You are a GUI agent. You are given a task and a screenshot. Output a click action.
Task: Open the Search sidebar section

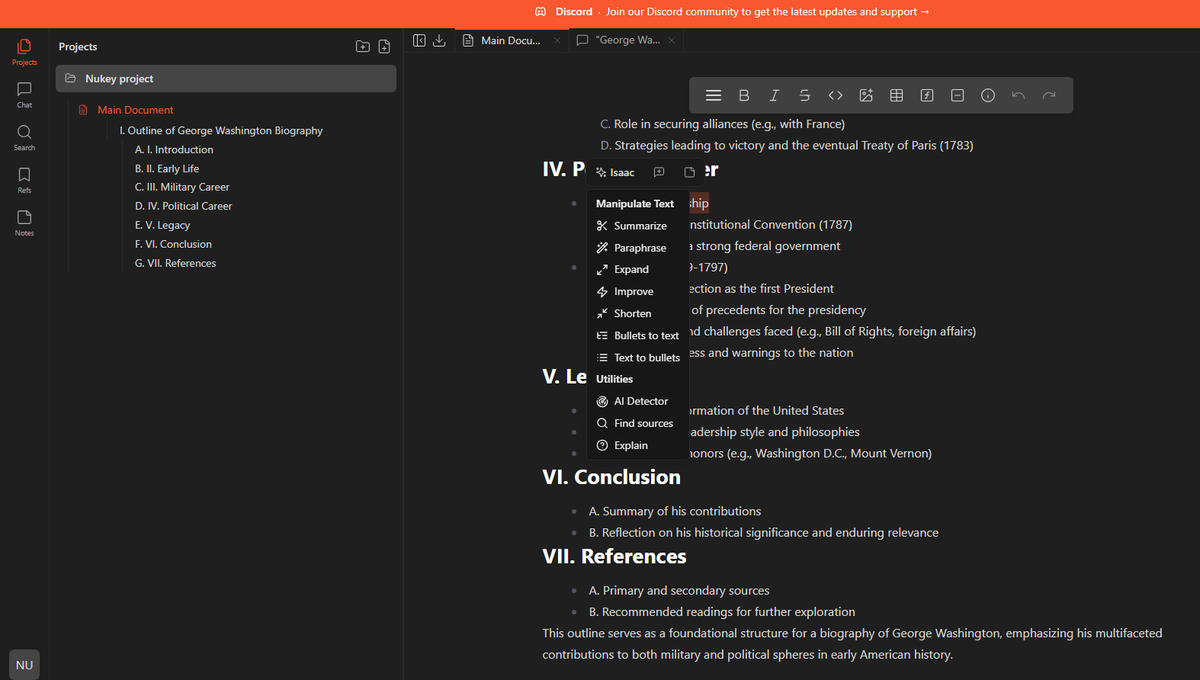point(24,138)
